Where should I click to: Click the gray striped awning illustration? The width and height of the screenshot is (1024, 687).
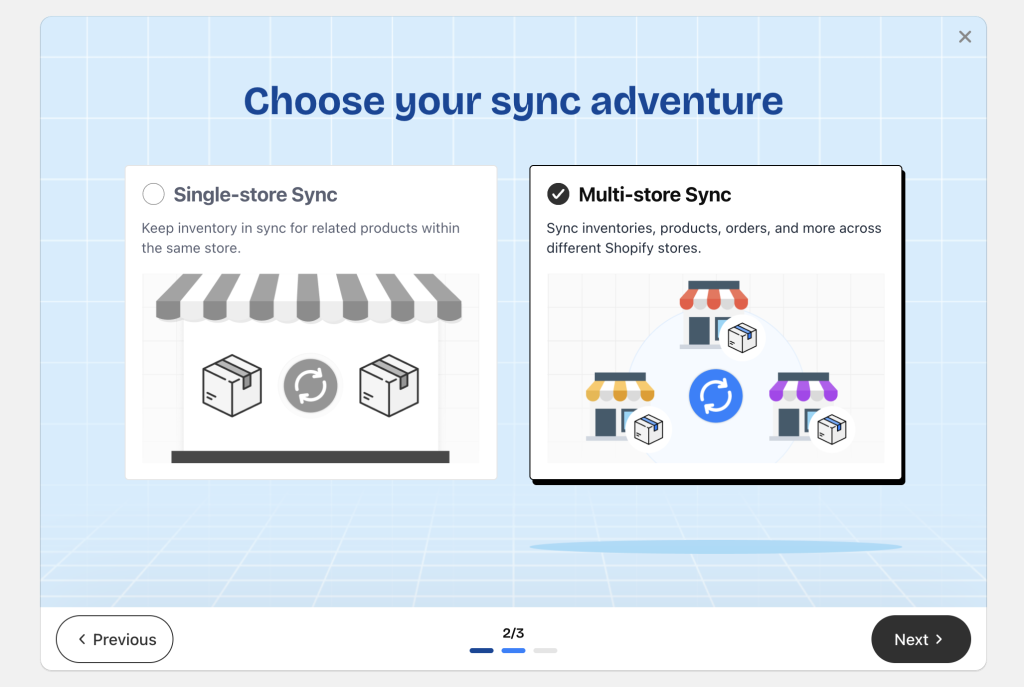[x=309, y=297]
